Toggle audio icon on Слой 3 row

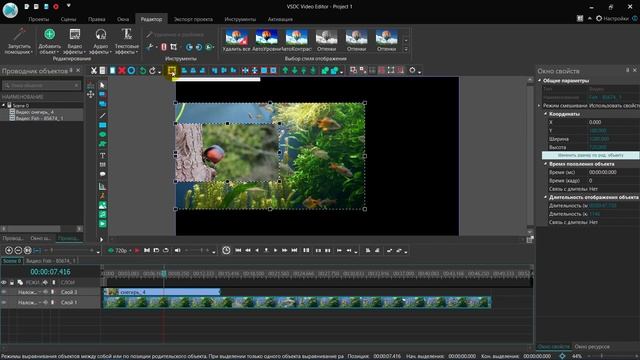point(45,292)
